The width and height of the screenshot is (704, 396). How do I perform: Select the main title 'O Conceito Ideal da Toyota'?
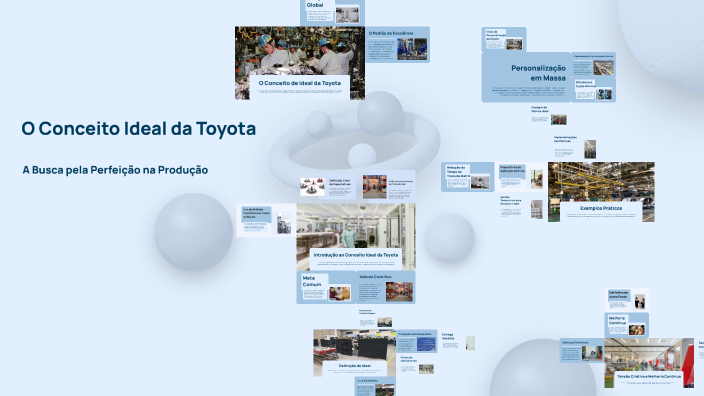[x=139, y=129]
